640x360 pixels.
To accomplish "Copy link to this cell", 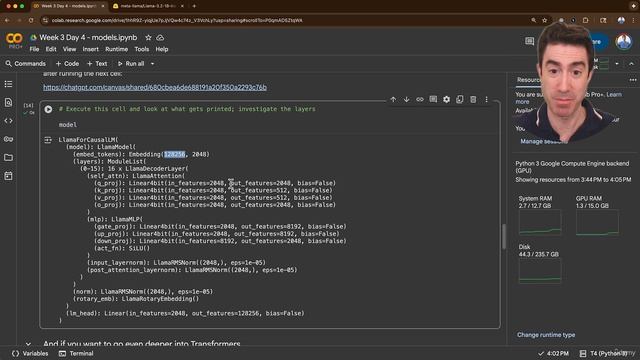I will pyautogui.click(x=420, y=99).
